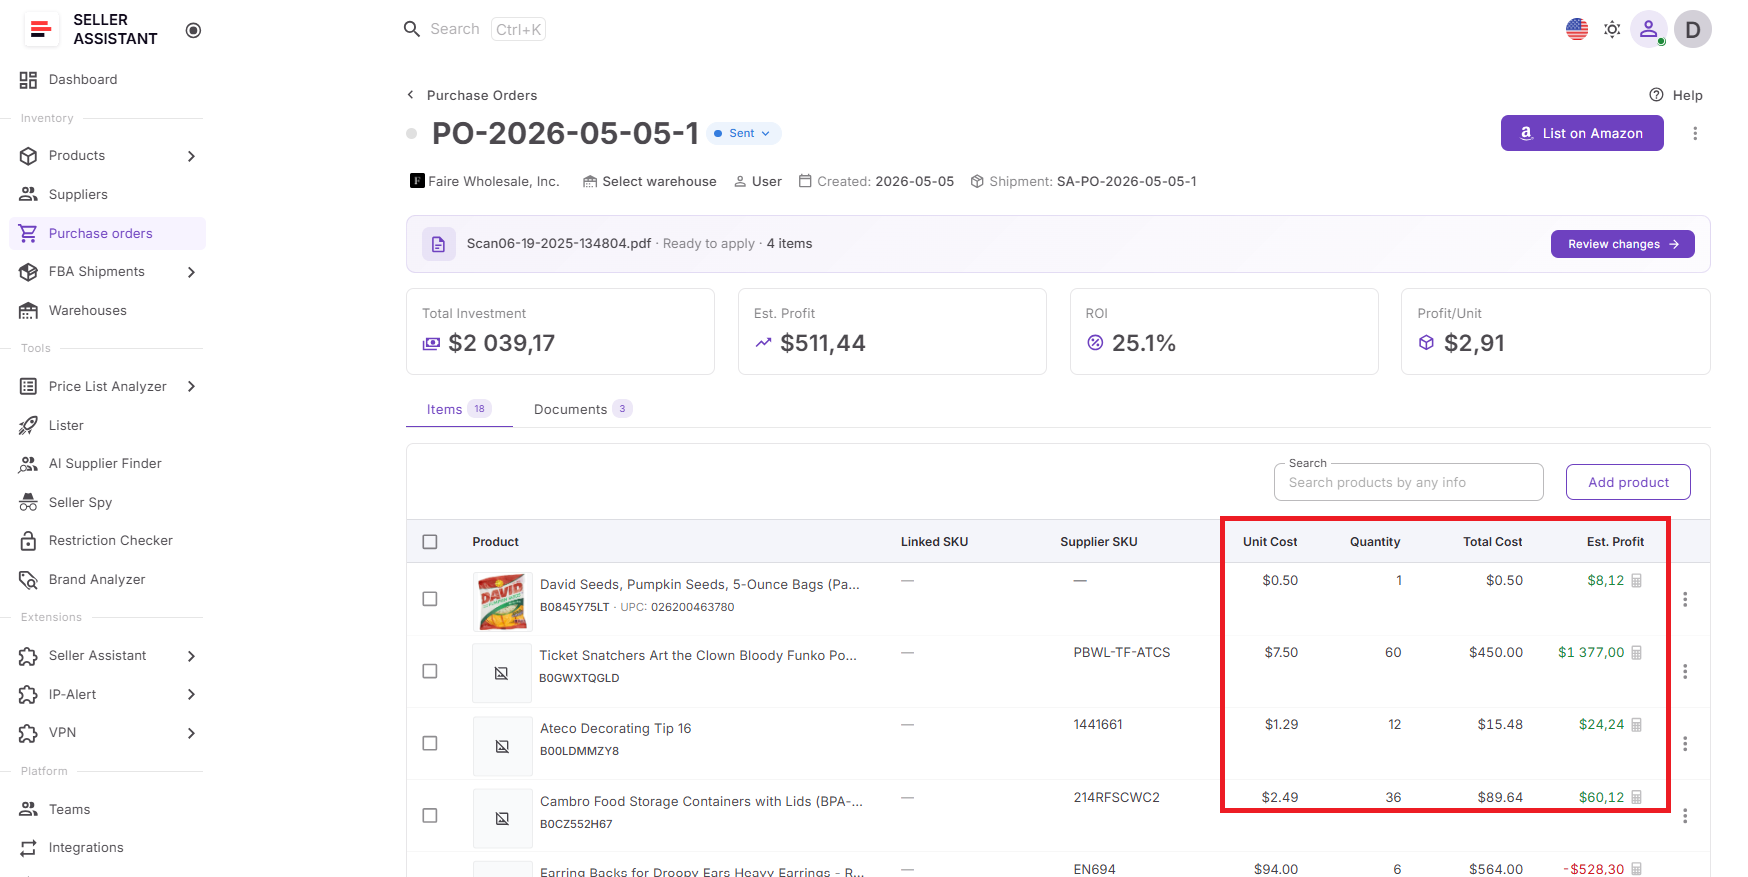Click calculator icon beside $8,12 profit
This screenshot has height=877, width=1748.
click(1637, 581)
